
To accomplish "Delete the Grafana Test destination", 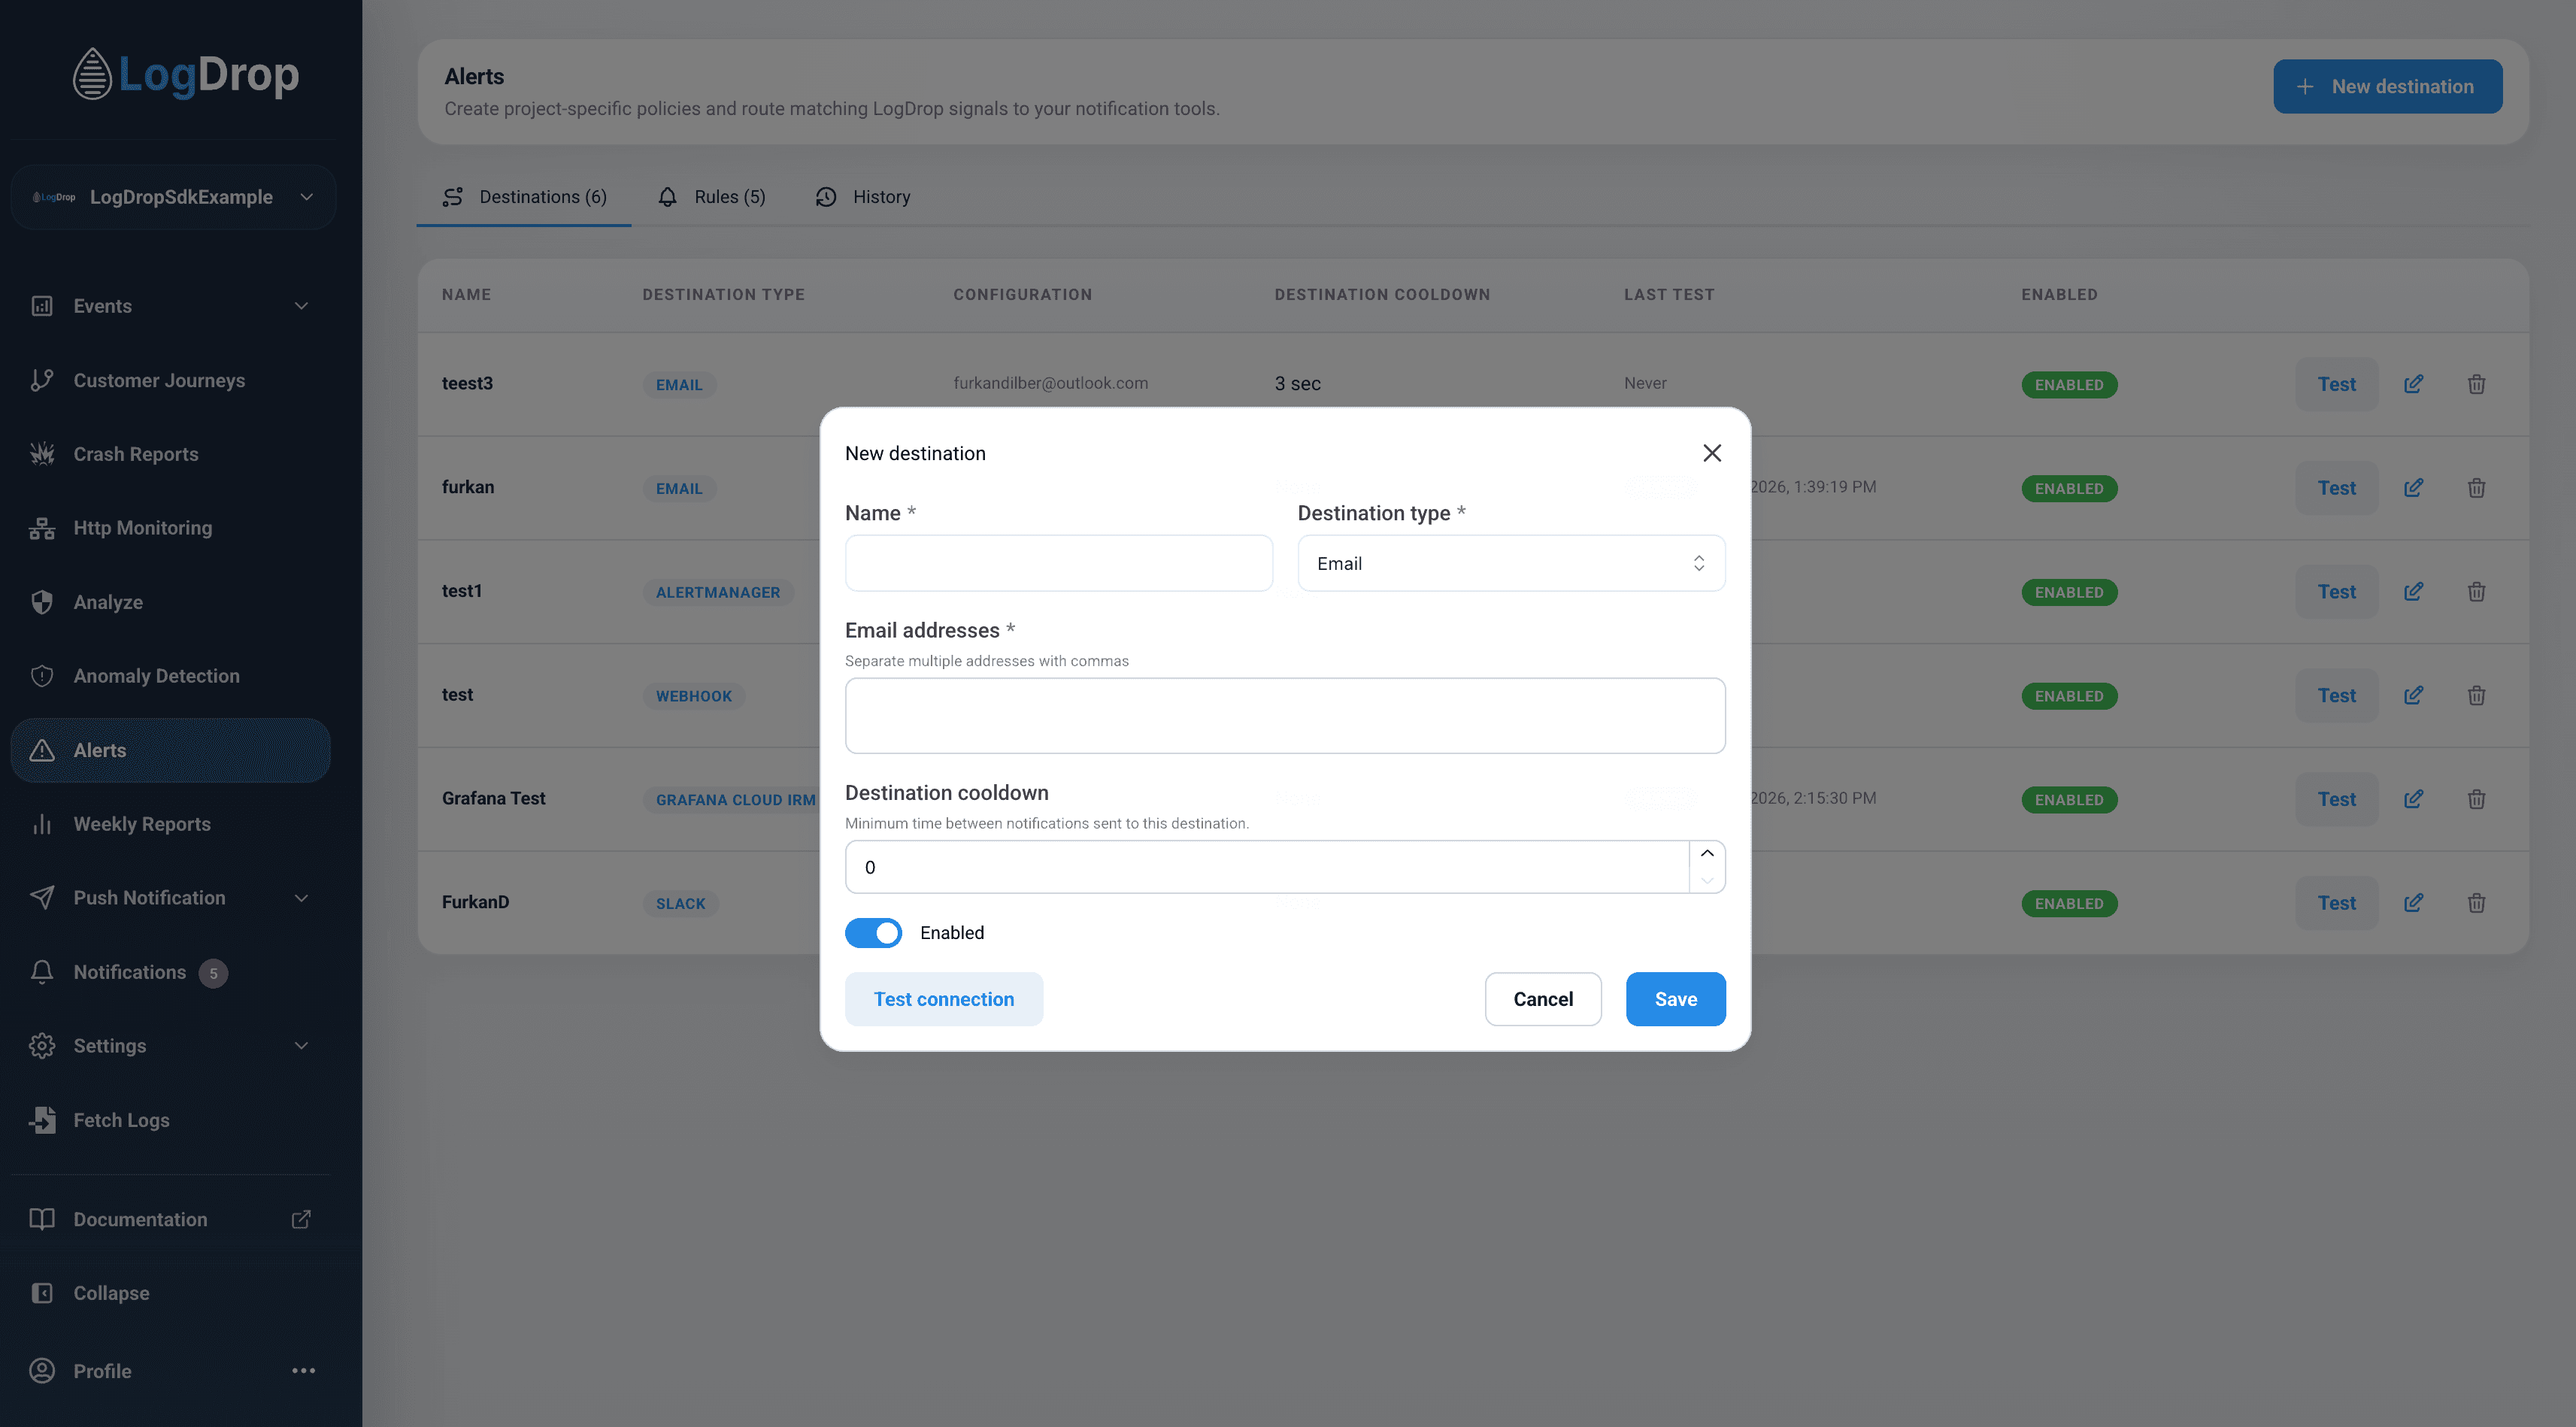I will point(2476,799).
